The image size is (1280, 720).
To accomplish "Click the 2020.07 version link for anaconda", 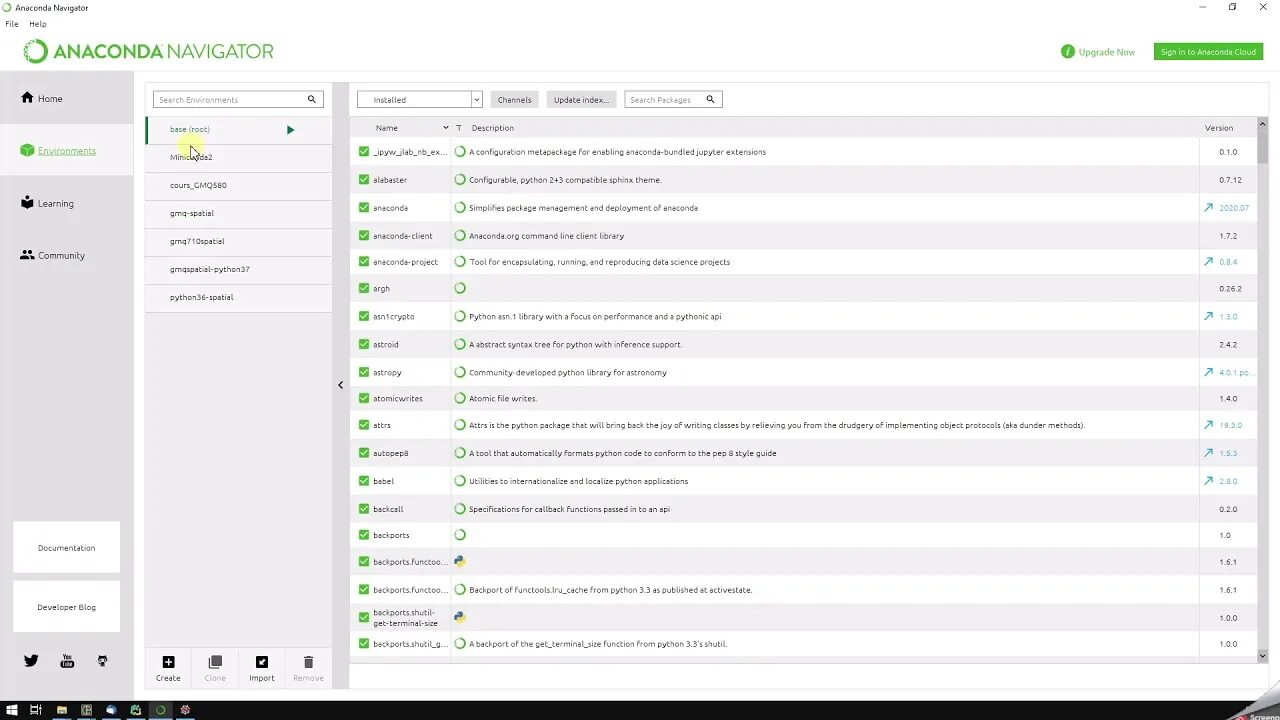I will [x=1234, y=208].
